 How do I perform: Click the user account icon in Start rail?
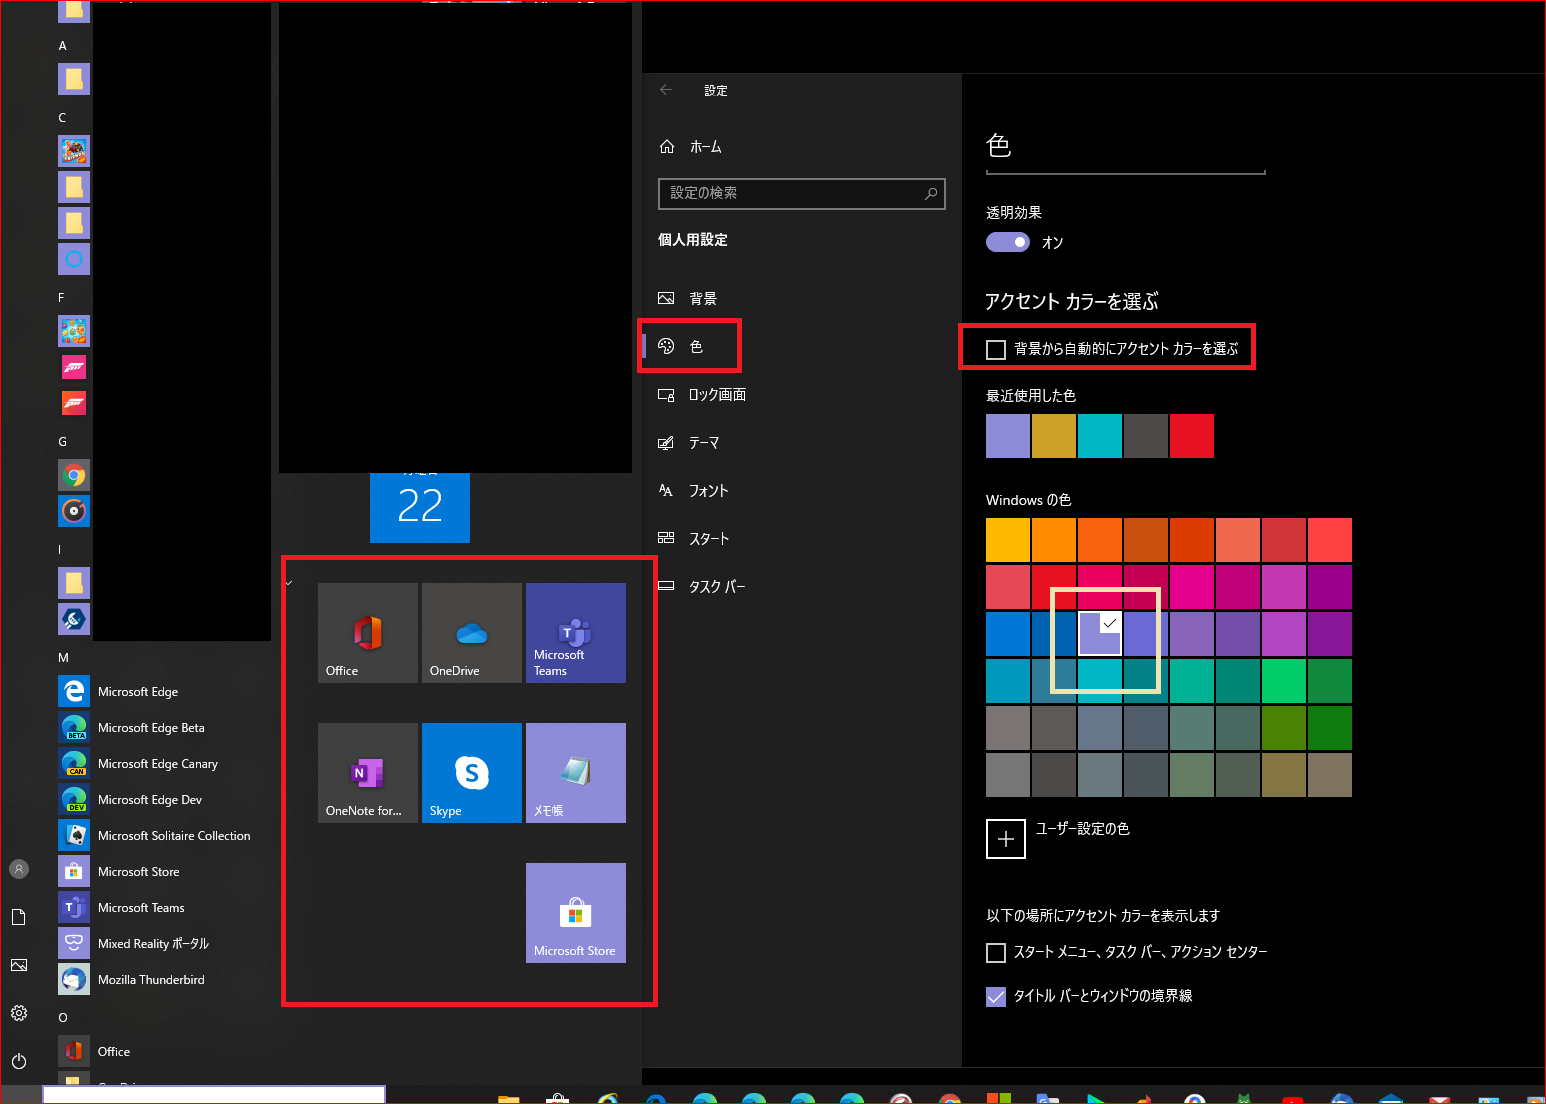point(19,869)
